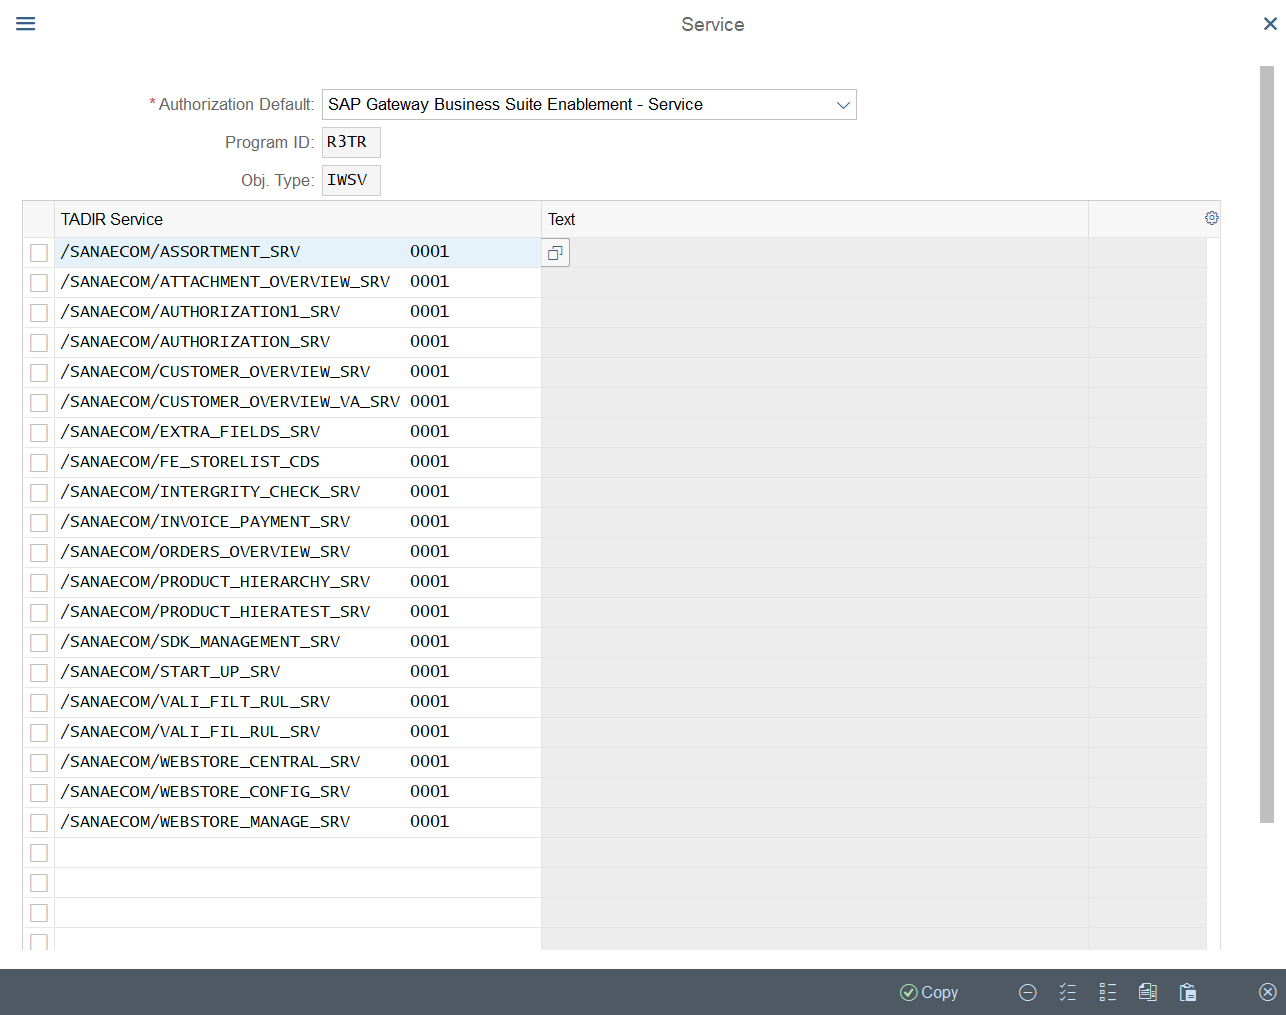Image resolution: width=1286 pixels, height=1015 pixels.
Task: Click the /SANAECOM/EXTRA_FIELDS_SRV service cell
Action: (298, 432)
